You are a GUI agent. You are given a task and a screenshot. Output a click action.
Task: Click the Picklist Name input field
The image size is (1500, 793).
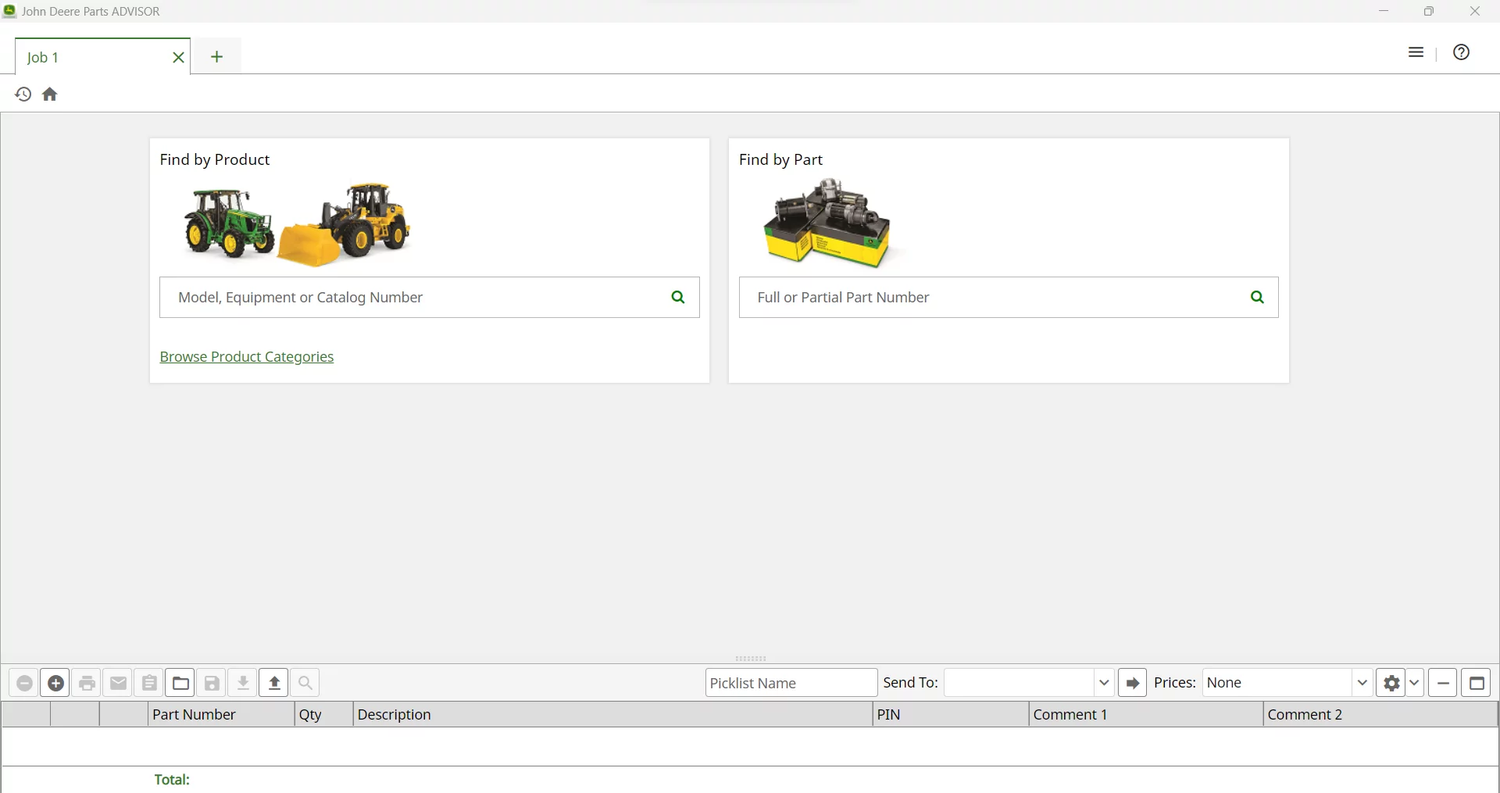click(x=791, y=683)
